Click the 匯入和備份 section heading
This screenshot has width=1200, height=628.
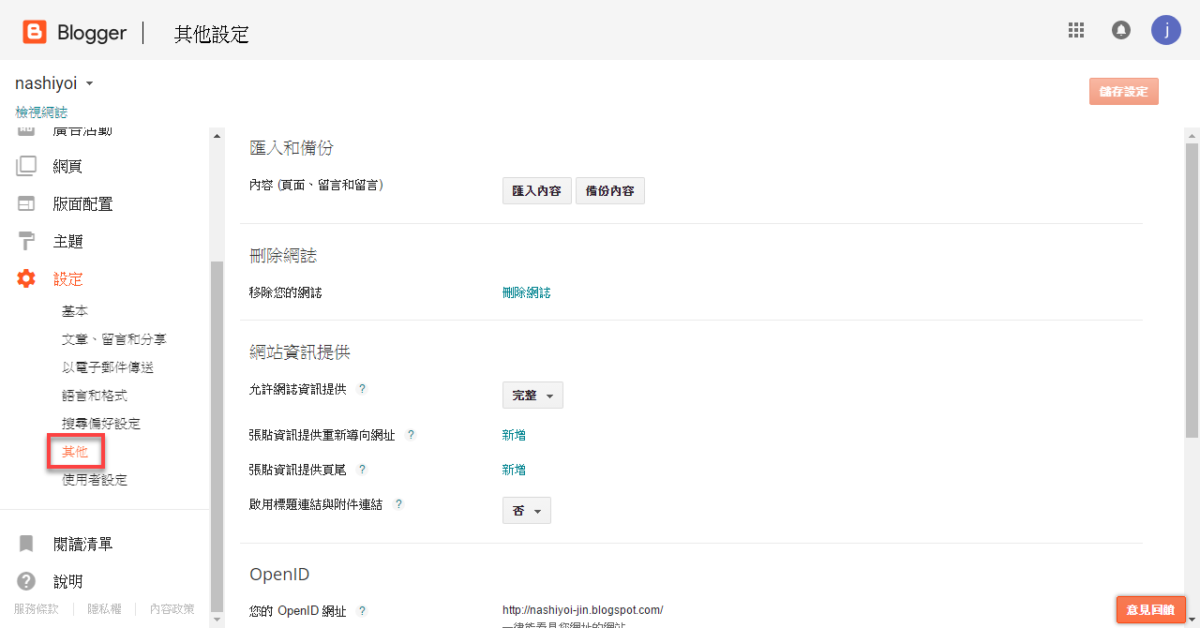291,148
